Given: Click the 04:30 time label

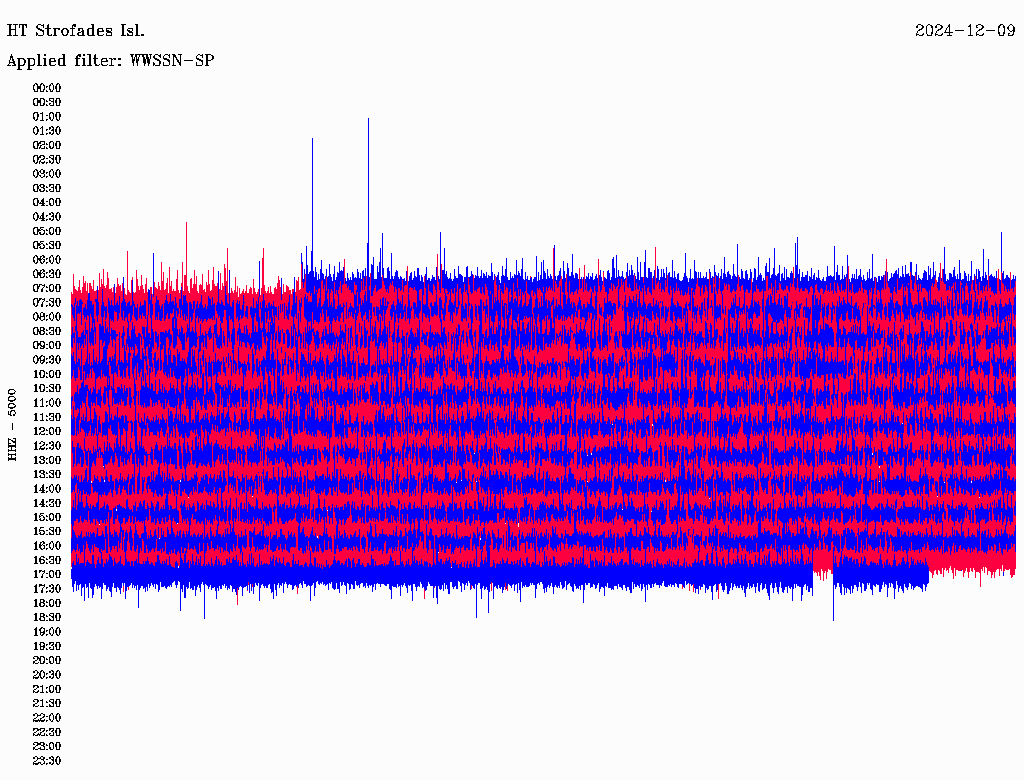Looking at the screenshot, I should click(x=47, y=216).
